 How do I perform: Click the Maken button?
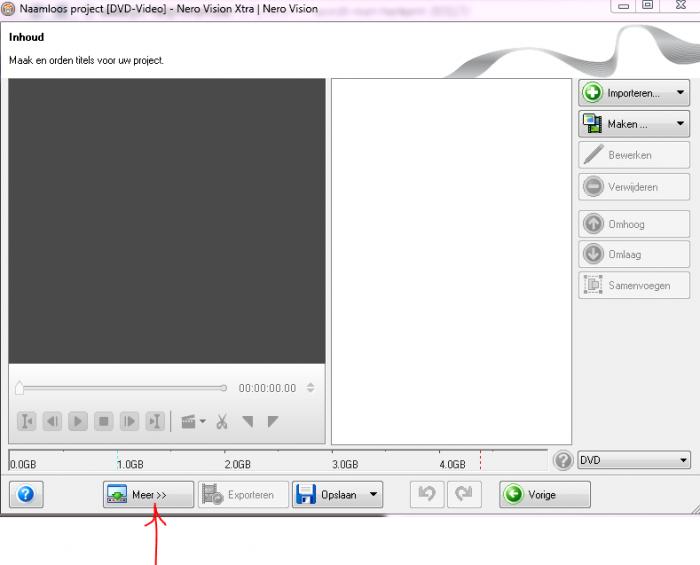click(633, 124)
